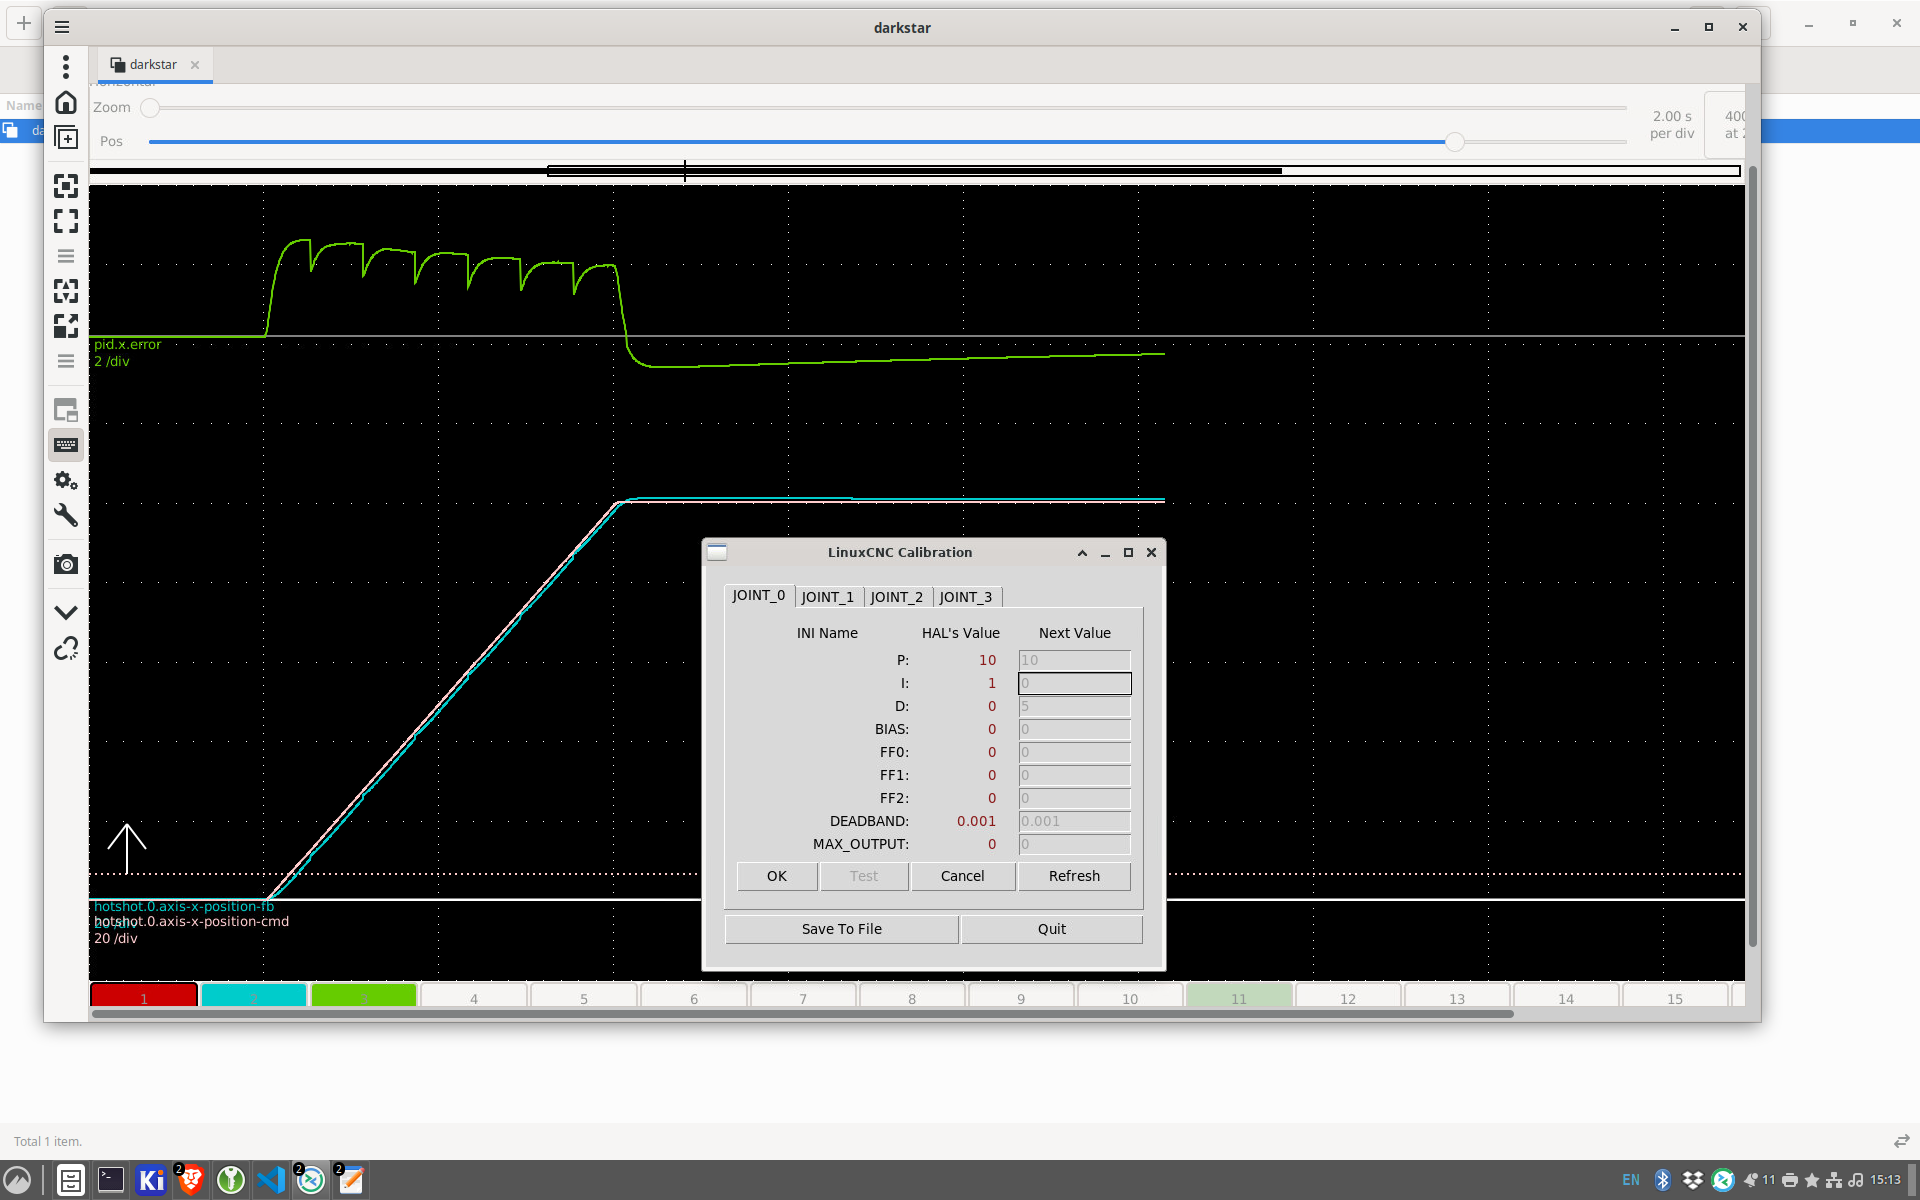The width and height of the screenshot is (1920, 1200).
Task: Open the KiCad icon in taskbar
Action: click(151, 1180)
